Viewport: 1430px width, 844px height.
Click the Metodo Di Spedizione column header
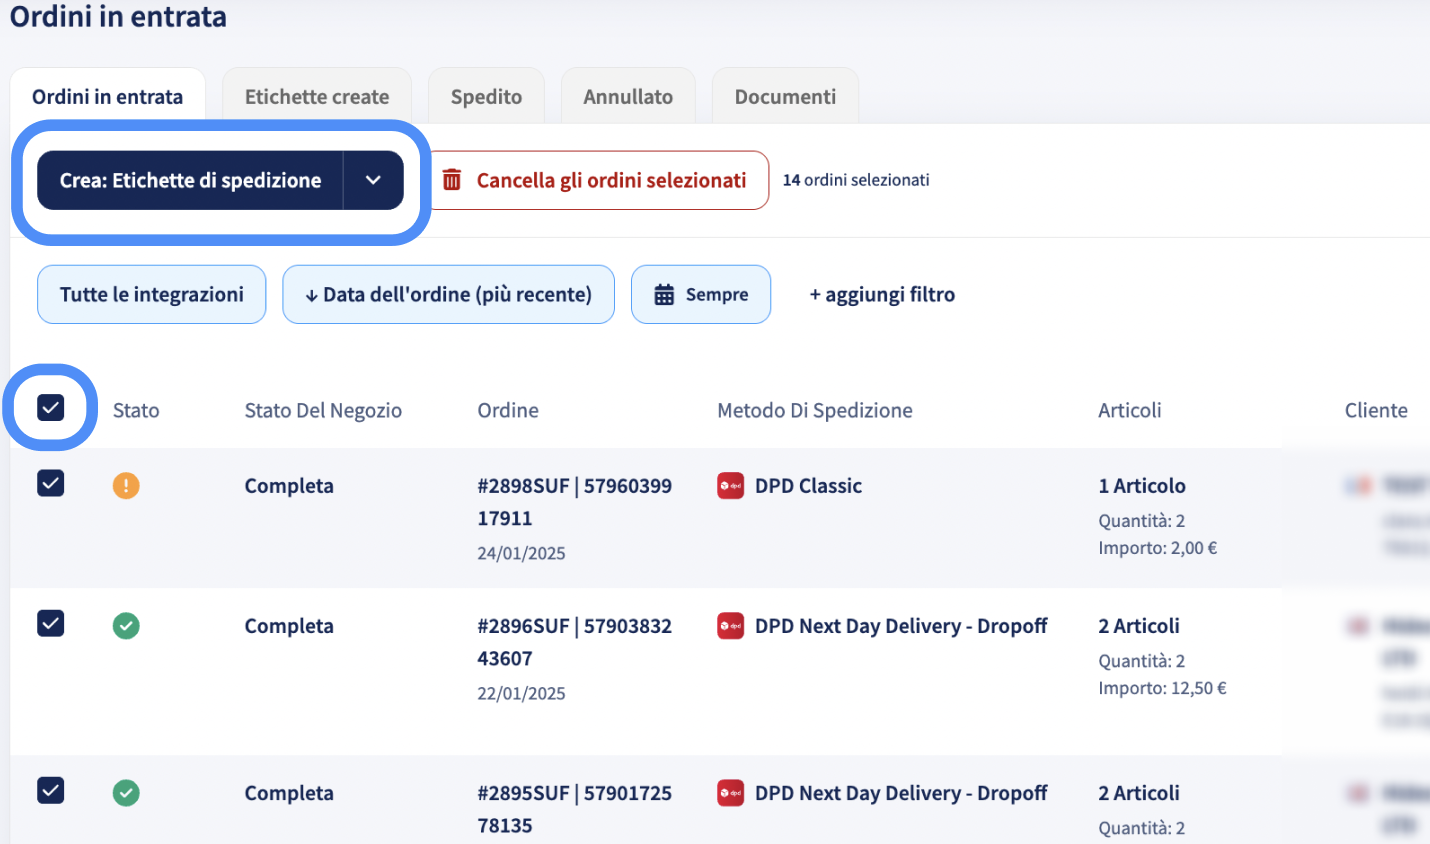[815, 410]
